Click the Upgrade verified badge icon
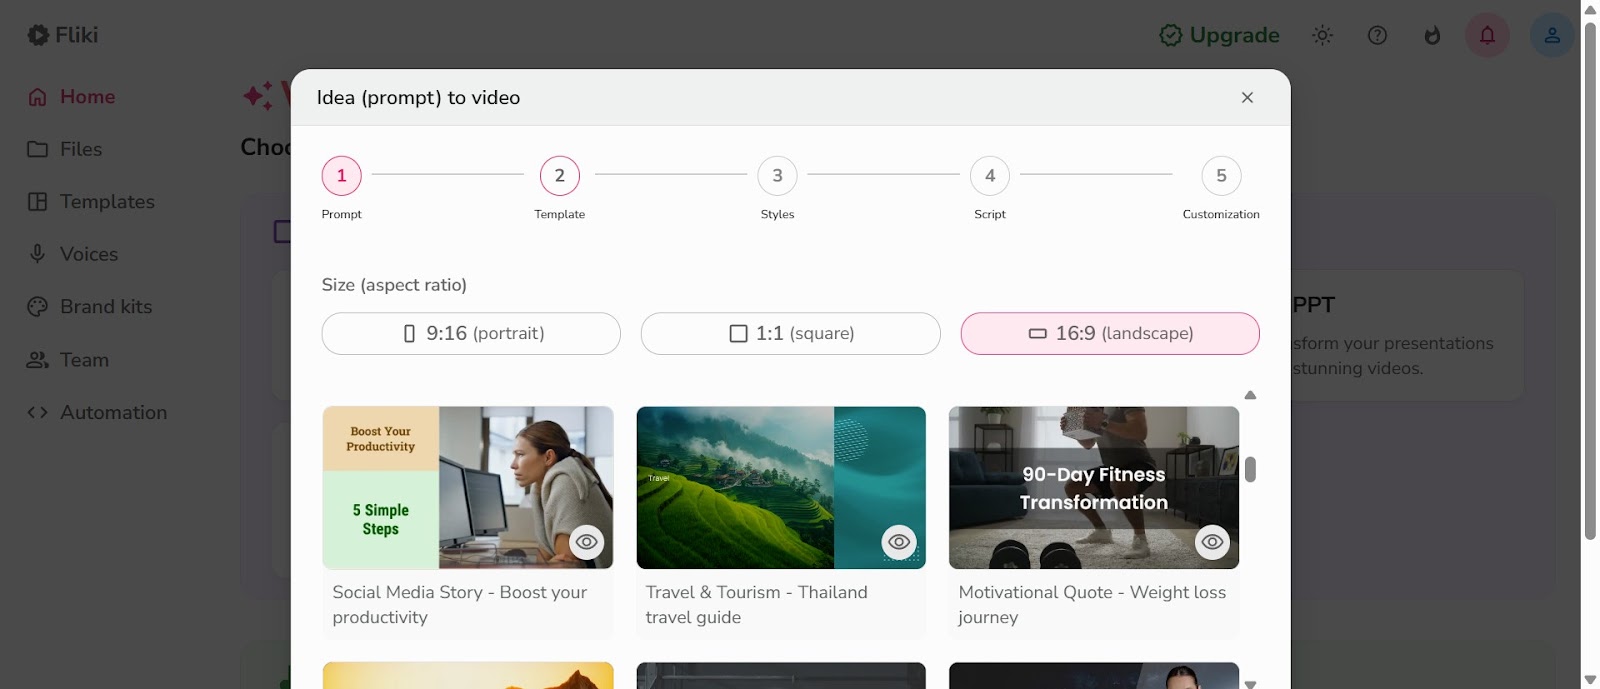 point(1170,35)
